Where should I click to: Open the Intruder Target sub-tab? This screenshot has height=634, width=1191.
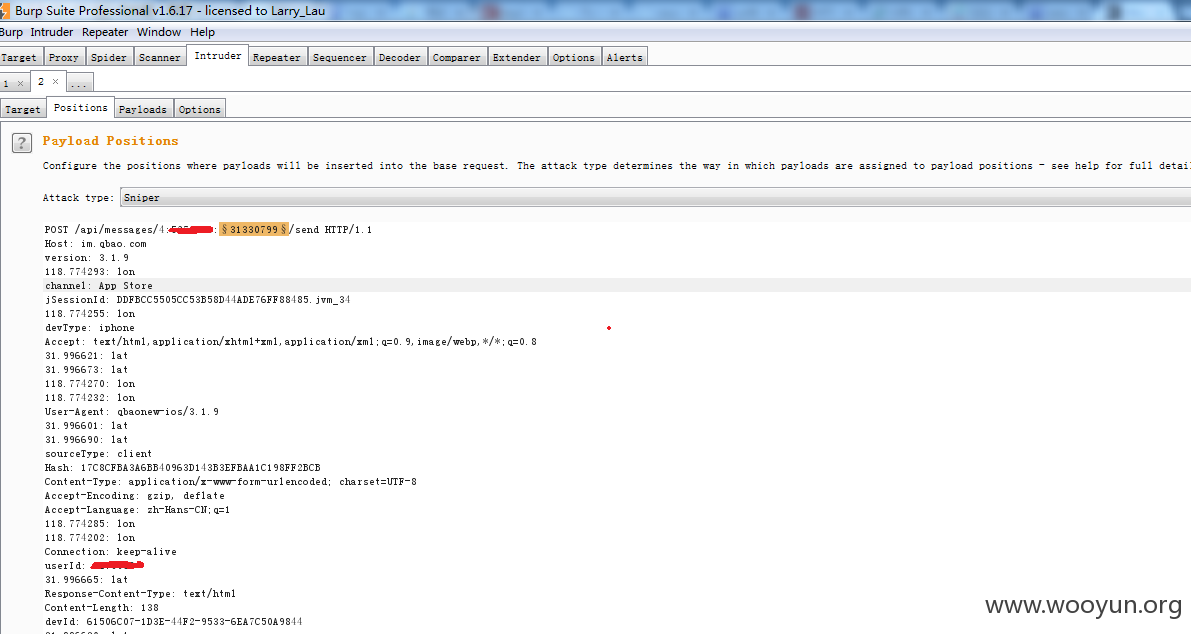click(23, 109)
